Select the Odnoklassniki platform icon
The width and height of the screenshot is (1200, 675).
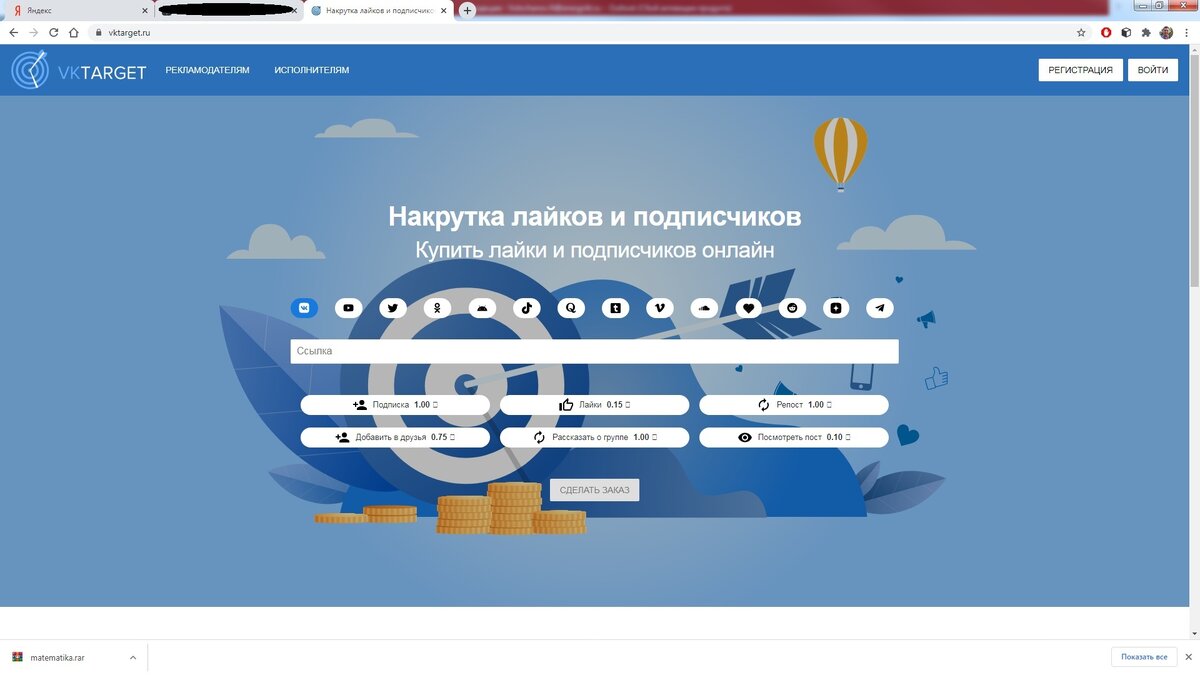pos(436,308)
